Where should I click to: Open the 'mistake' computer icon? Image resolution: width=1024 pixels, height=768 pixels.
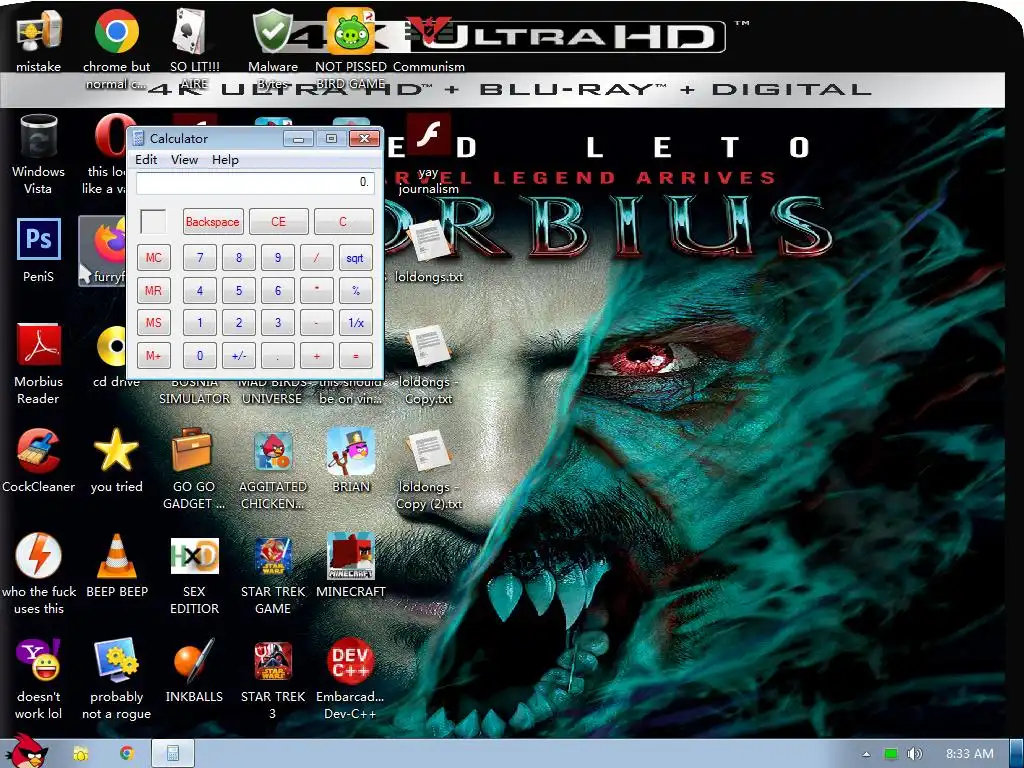click(39, 41)
